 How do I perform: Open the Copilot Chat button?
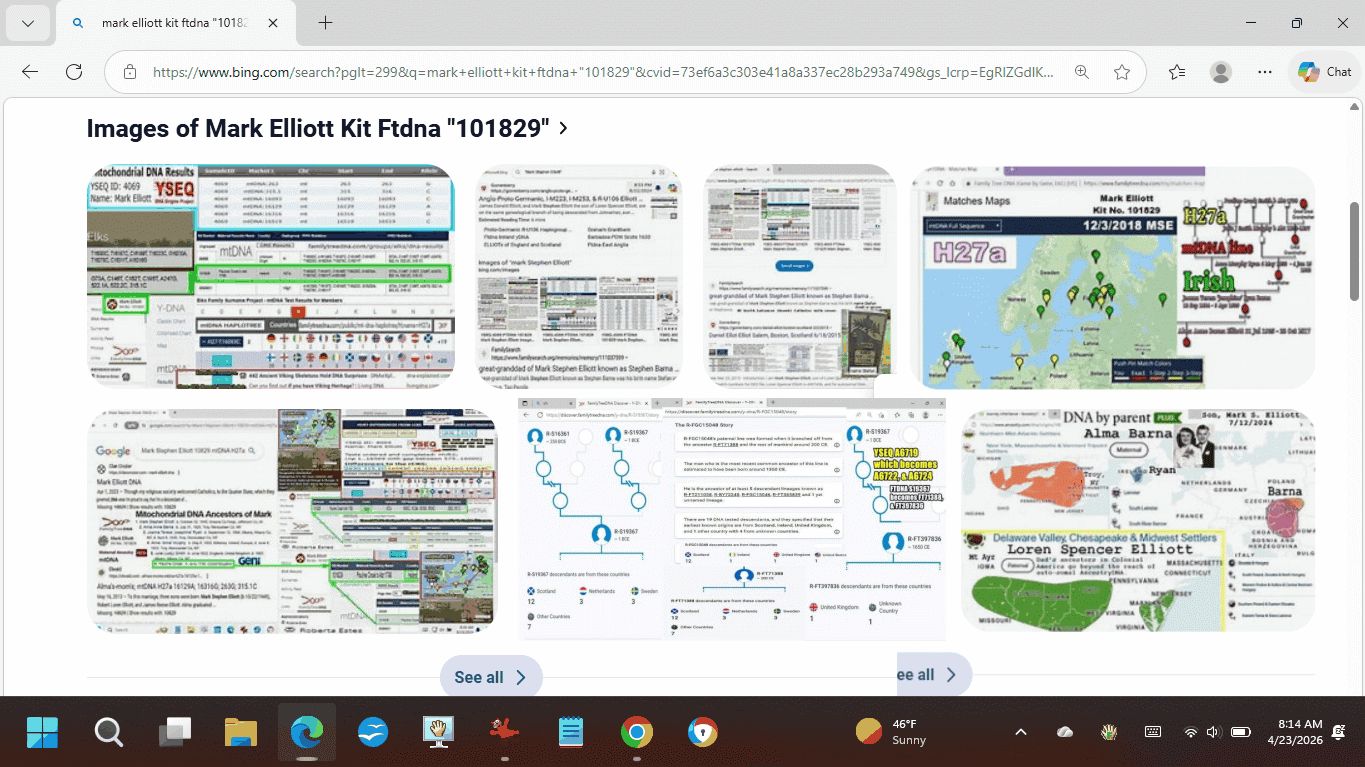(1325, 72)
